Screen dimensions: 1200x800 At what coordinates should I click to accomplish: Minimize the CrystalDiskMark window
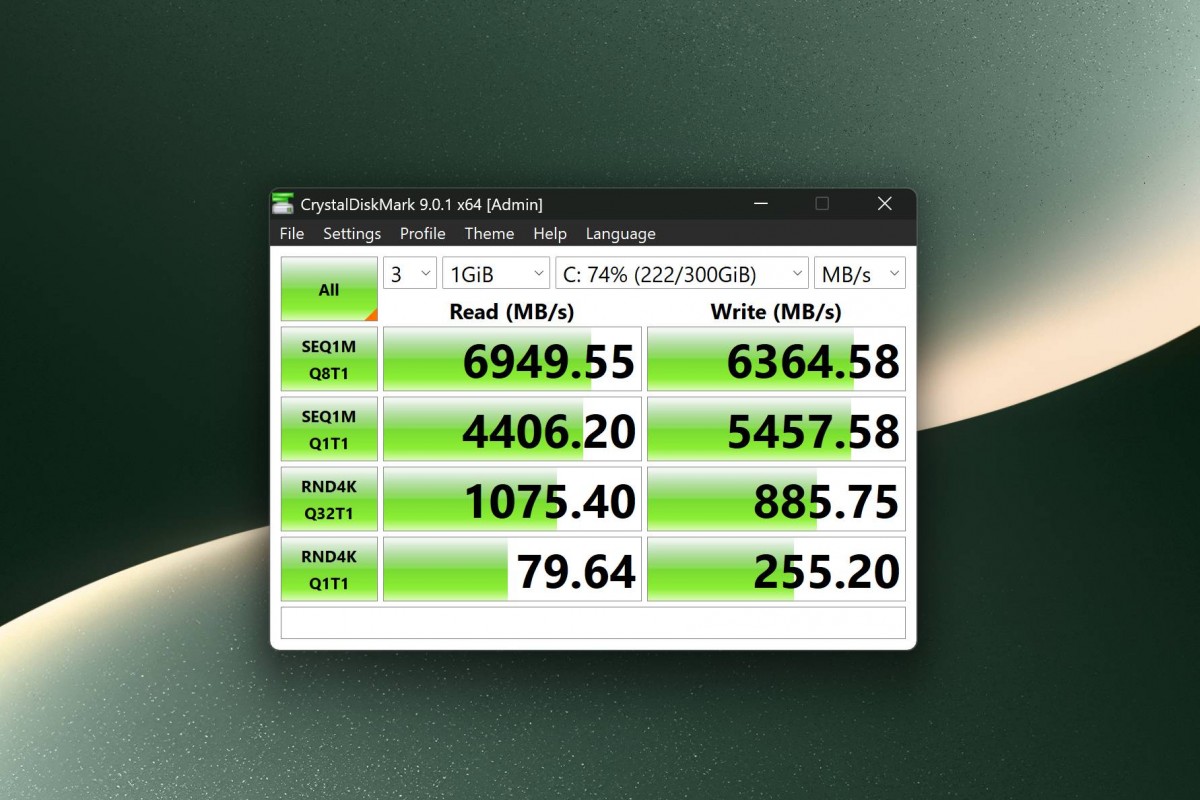pyautogui.click(x=762, y=204)
